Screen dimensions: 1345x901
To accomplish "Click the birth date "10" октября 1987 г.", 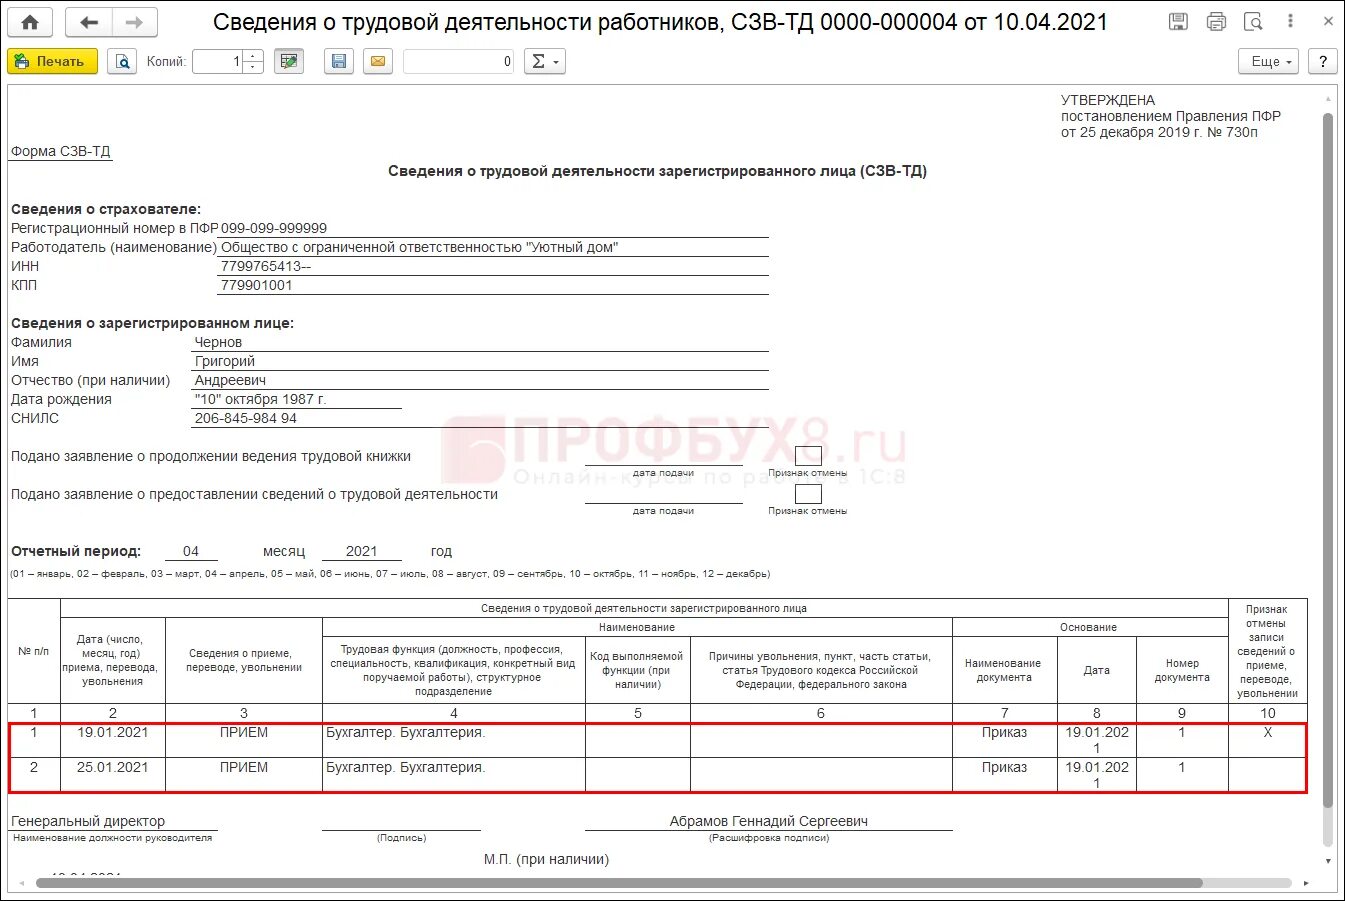I will [x=260, y=399].
